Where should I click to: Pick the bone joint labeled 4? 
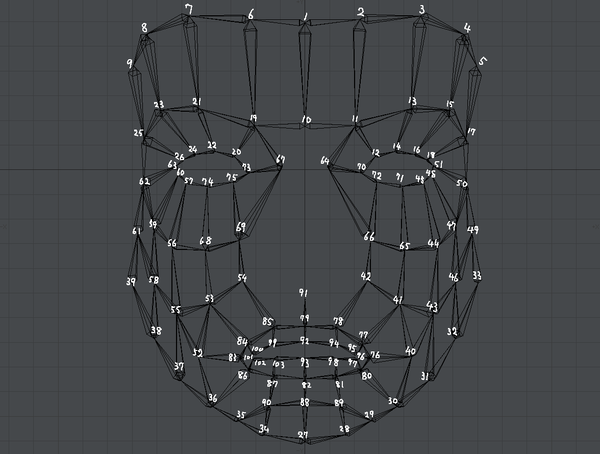point(467,28)
